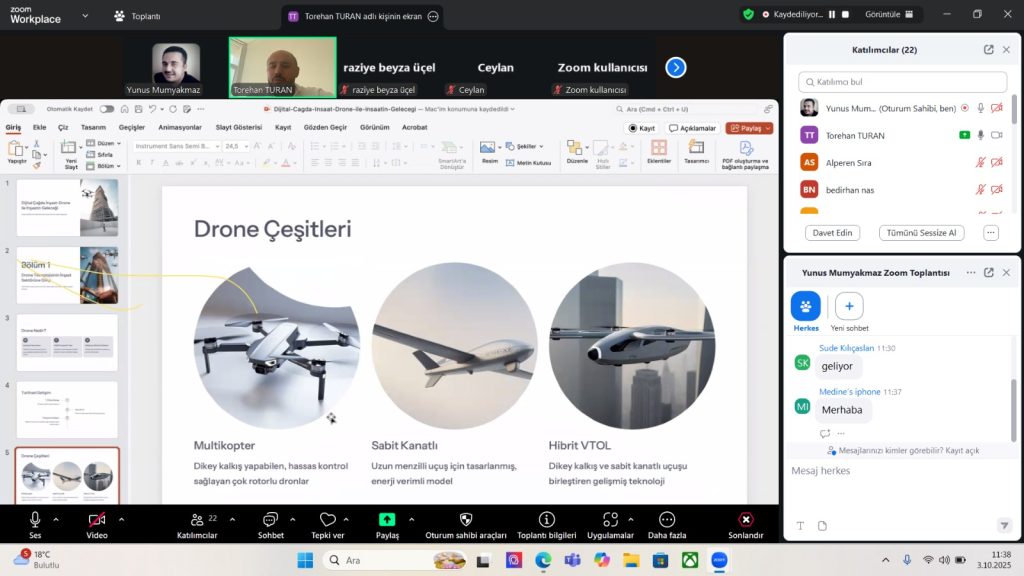Click the Davet Edin button
The height and width of the screenshot is (576, 1024).
[832, 233]
